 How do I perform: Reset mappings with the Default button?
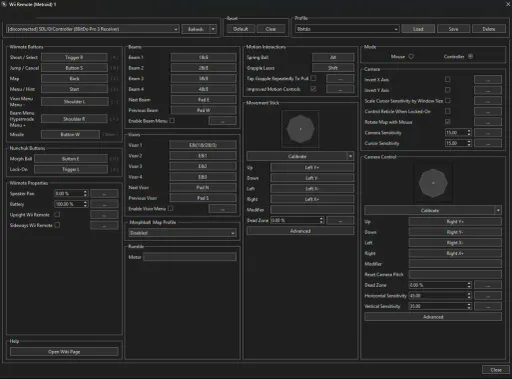coord(241,29)
